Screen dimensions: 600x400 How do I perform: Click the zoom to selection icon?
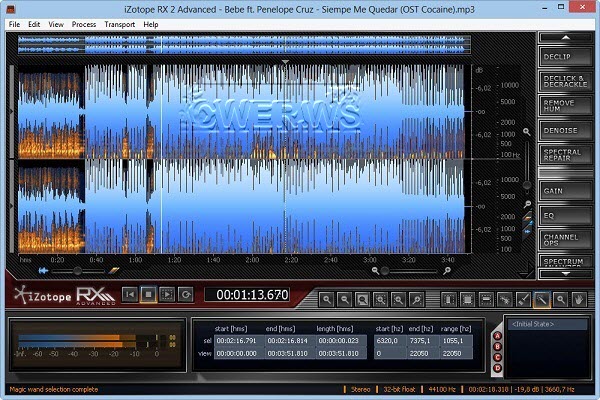(380, 299)
